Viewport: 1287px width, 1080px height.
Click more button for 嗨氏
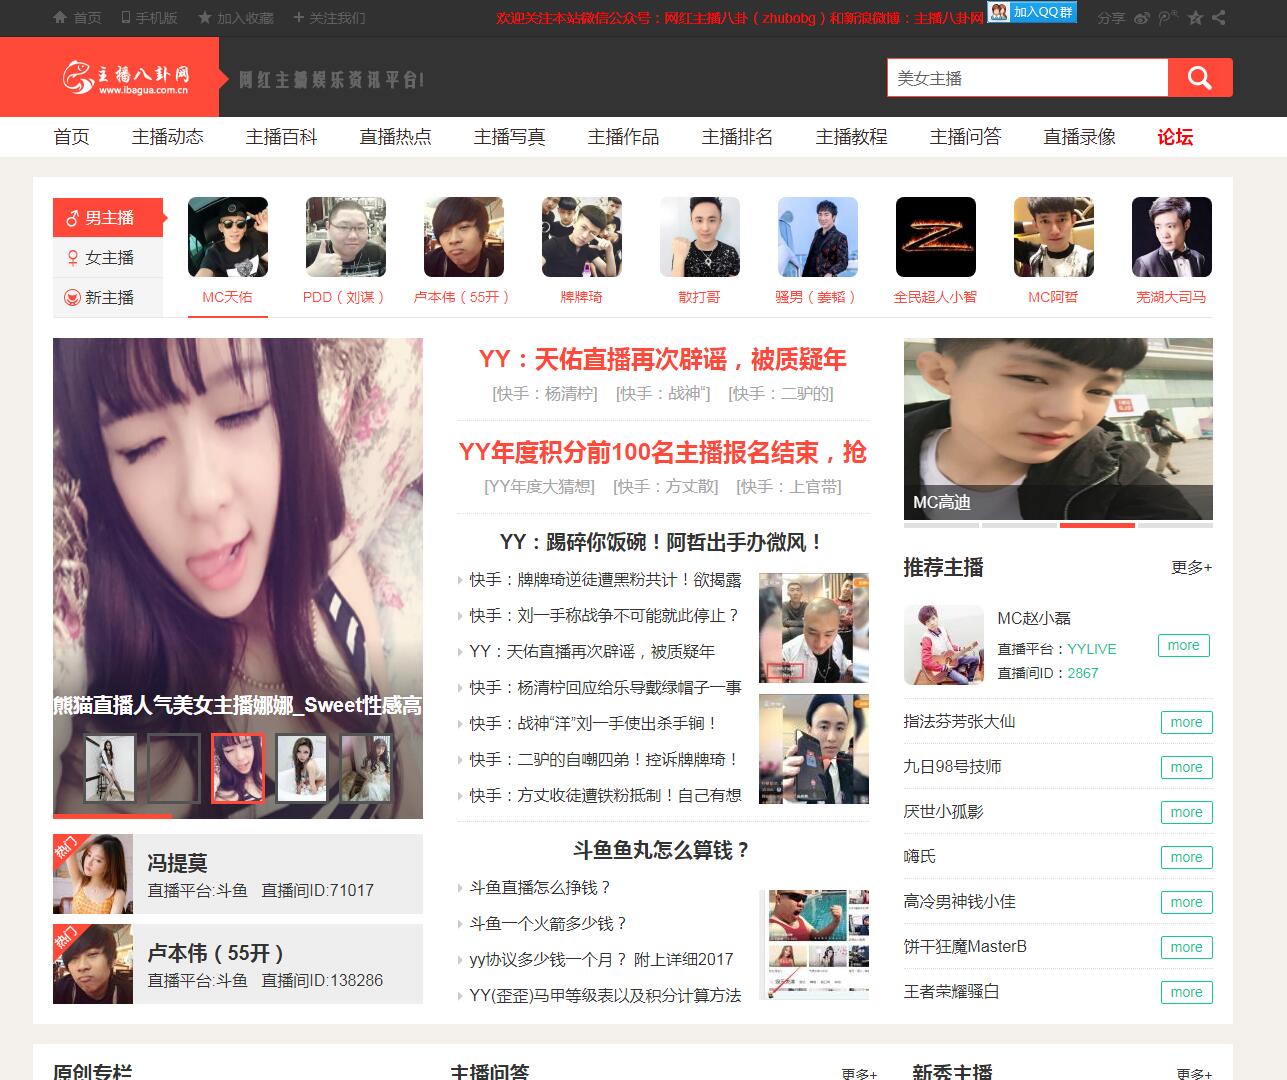click(1187, 858)
